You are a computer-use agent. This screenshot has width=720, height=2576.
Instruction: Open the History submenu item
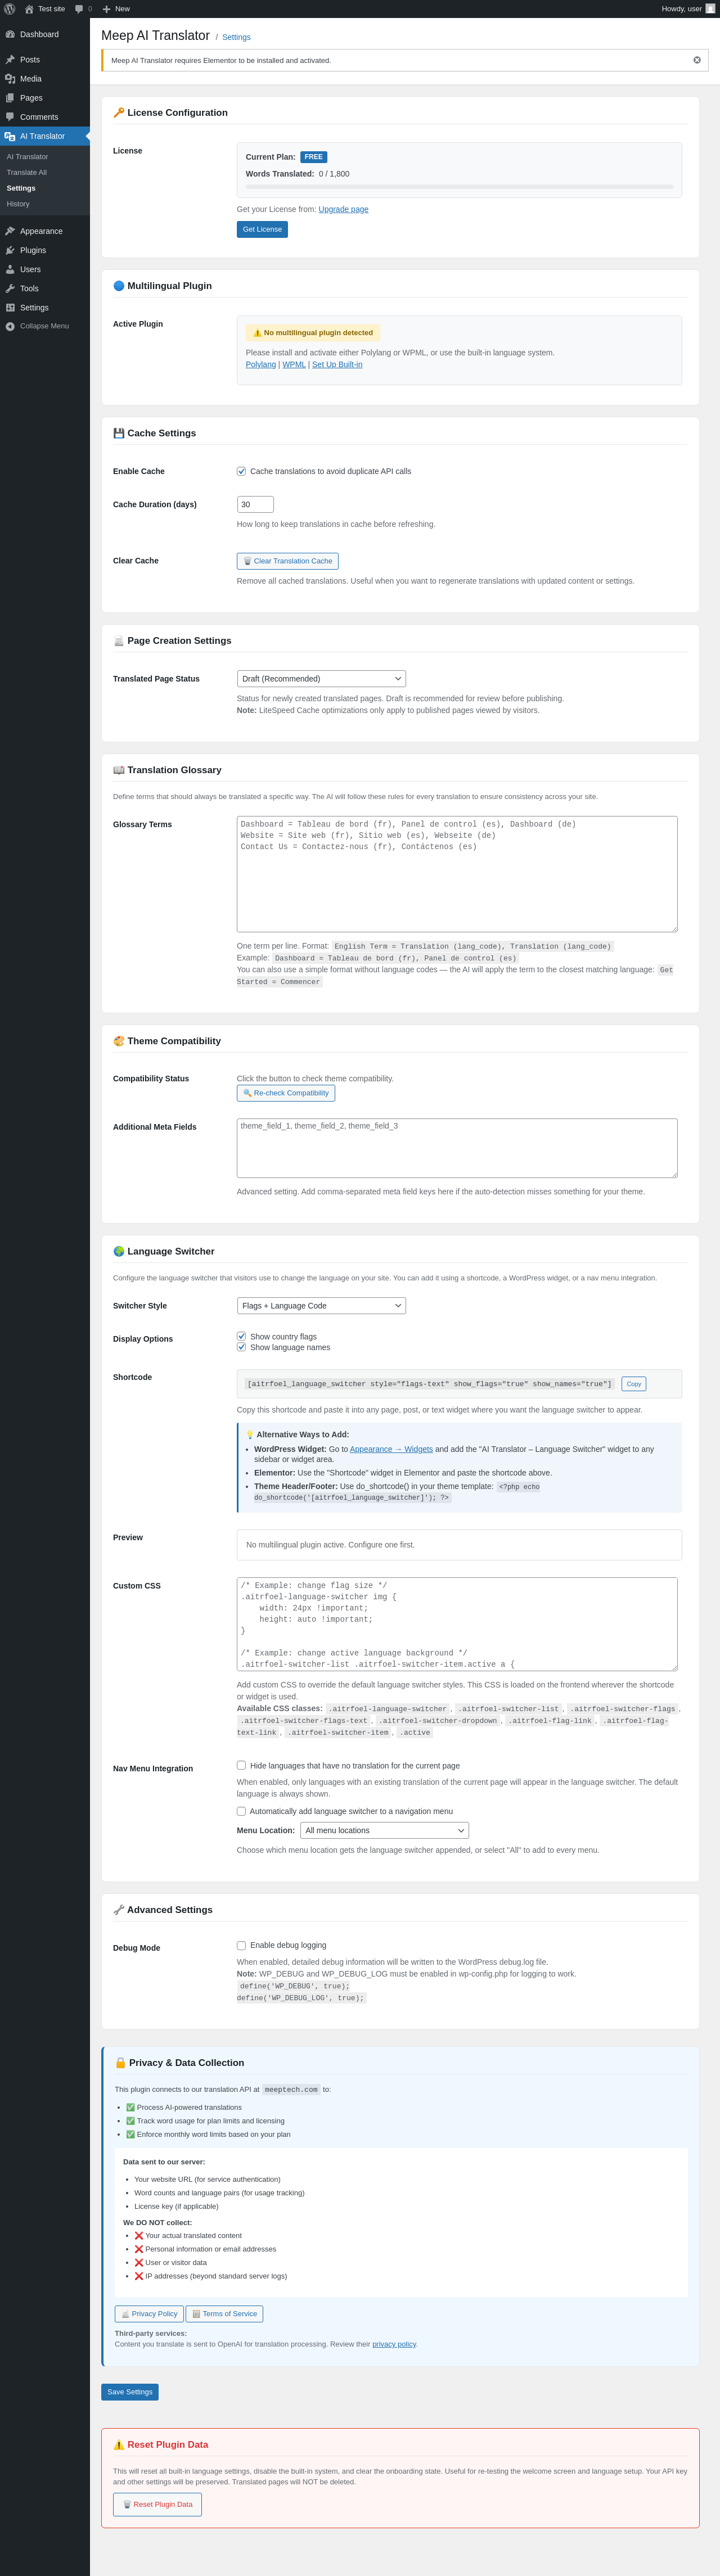click(18, 204)
